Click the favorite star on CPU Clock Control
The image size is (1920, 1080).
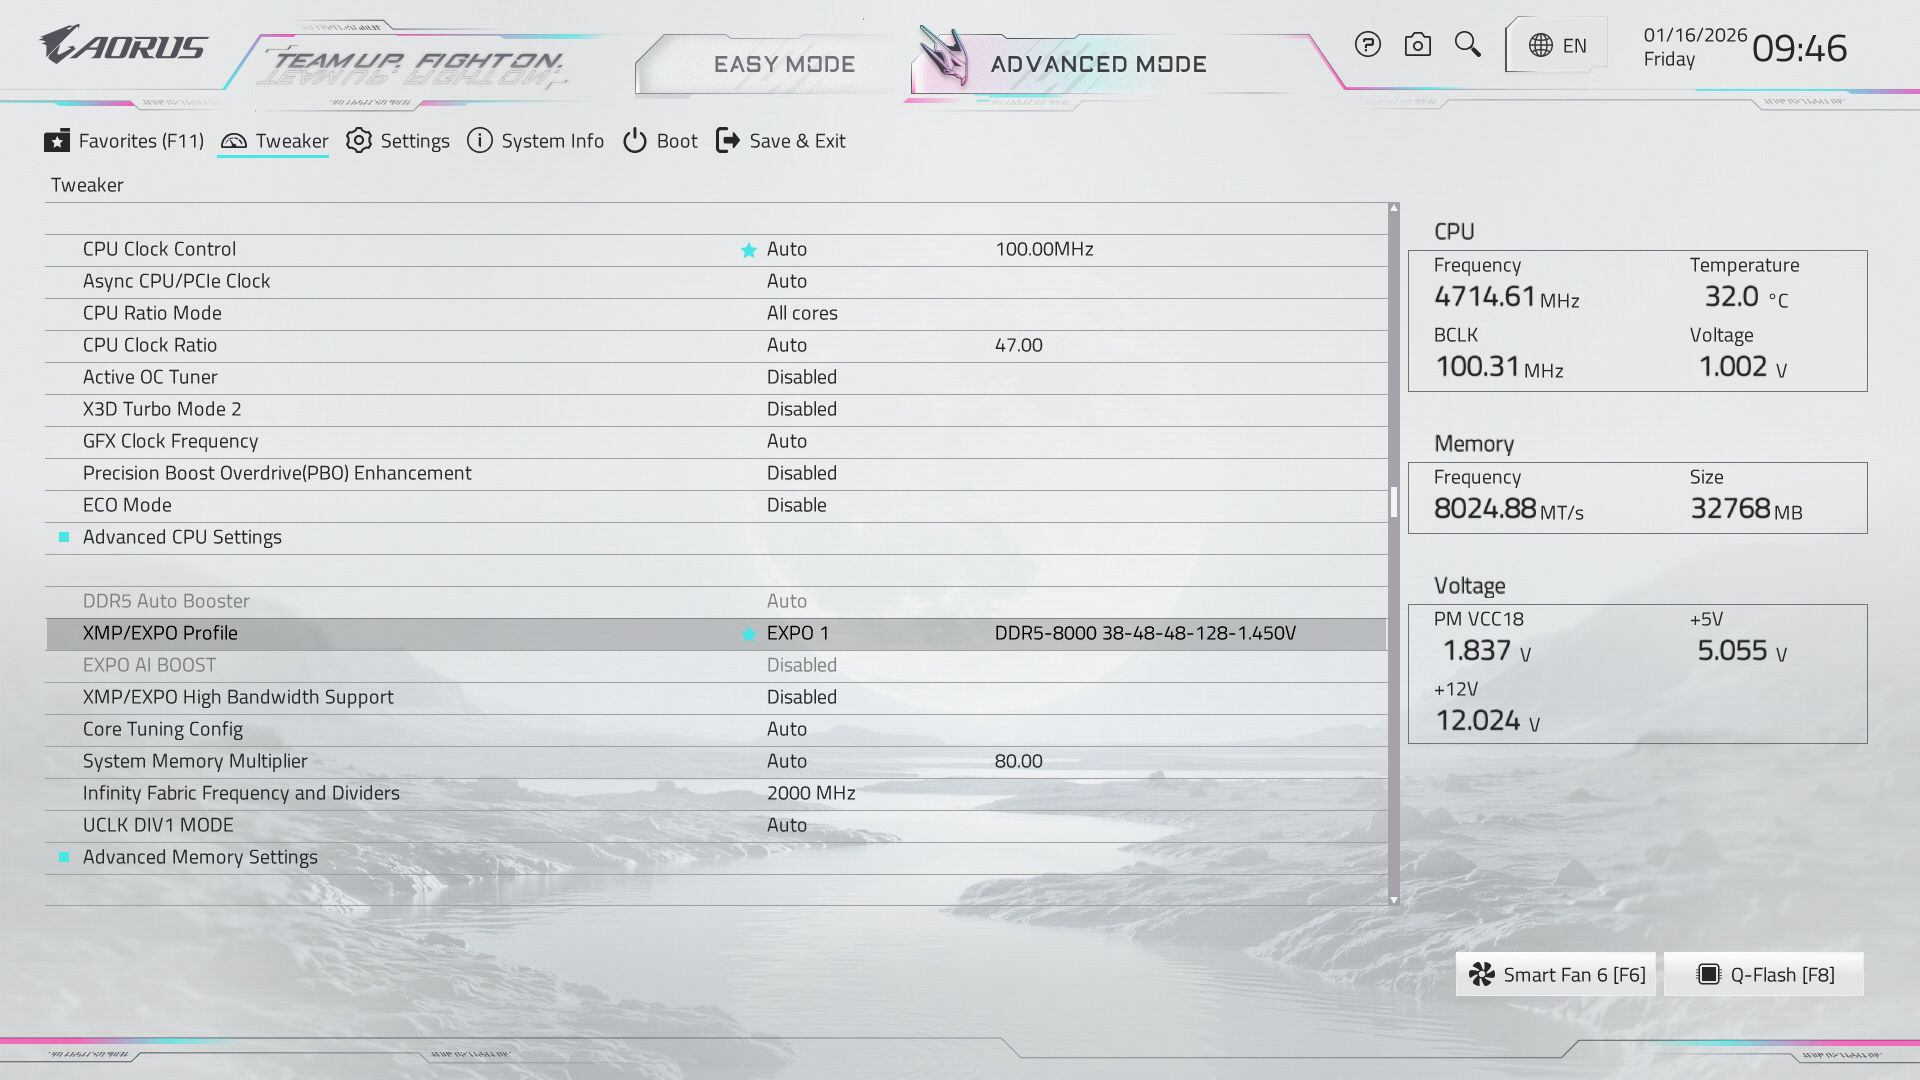pos(748,250)
